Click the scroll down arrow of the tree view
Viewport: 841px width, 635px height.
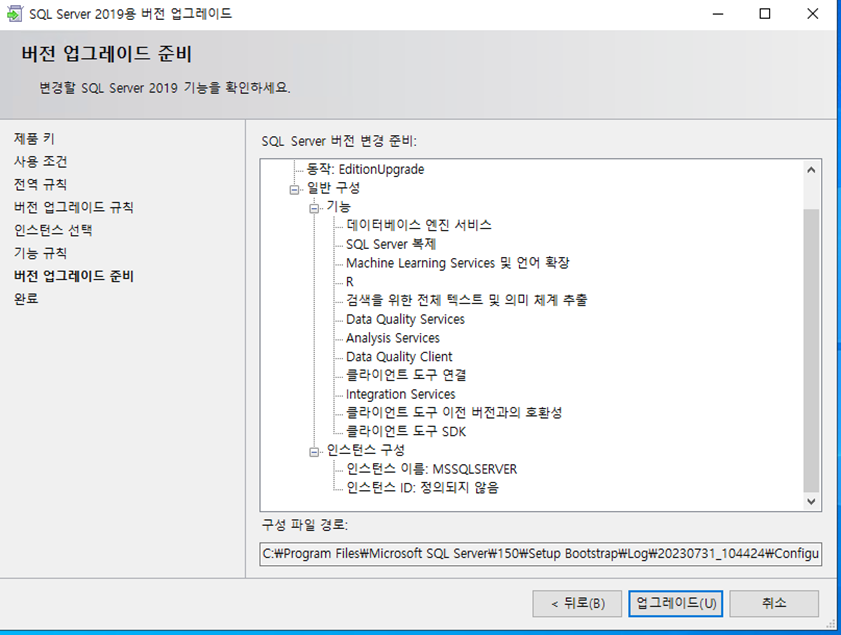tap(811, 501)
